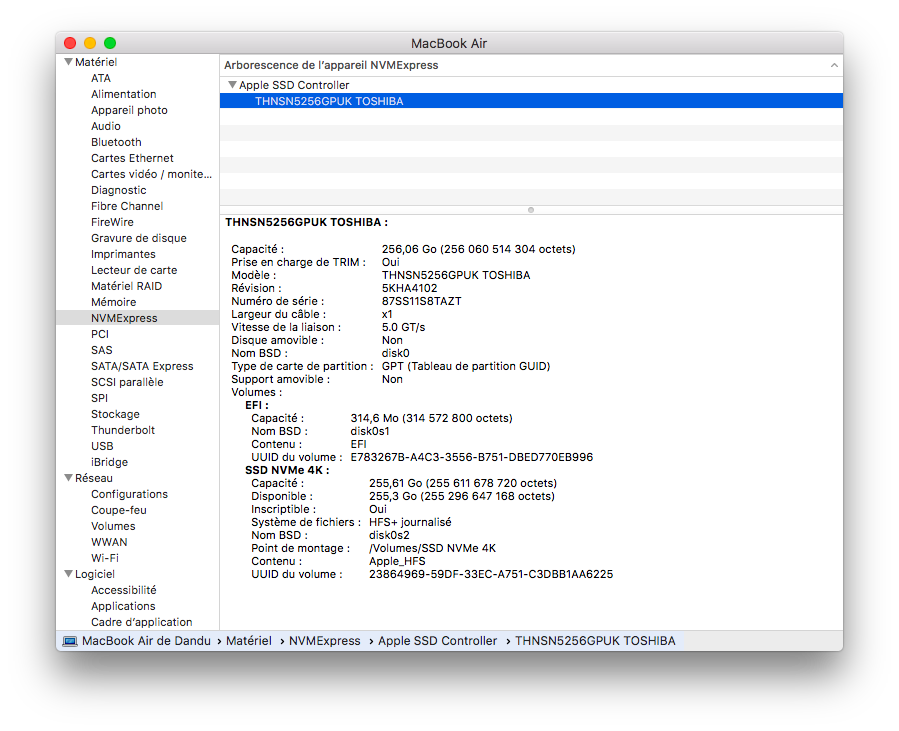The image size is (899, 731).
Task: Open the FireWire section
Action: pos(112,222)
